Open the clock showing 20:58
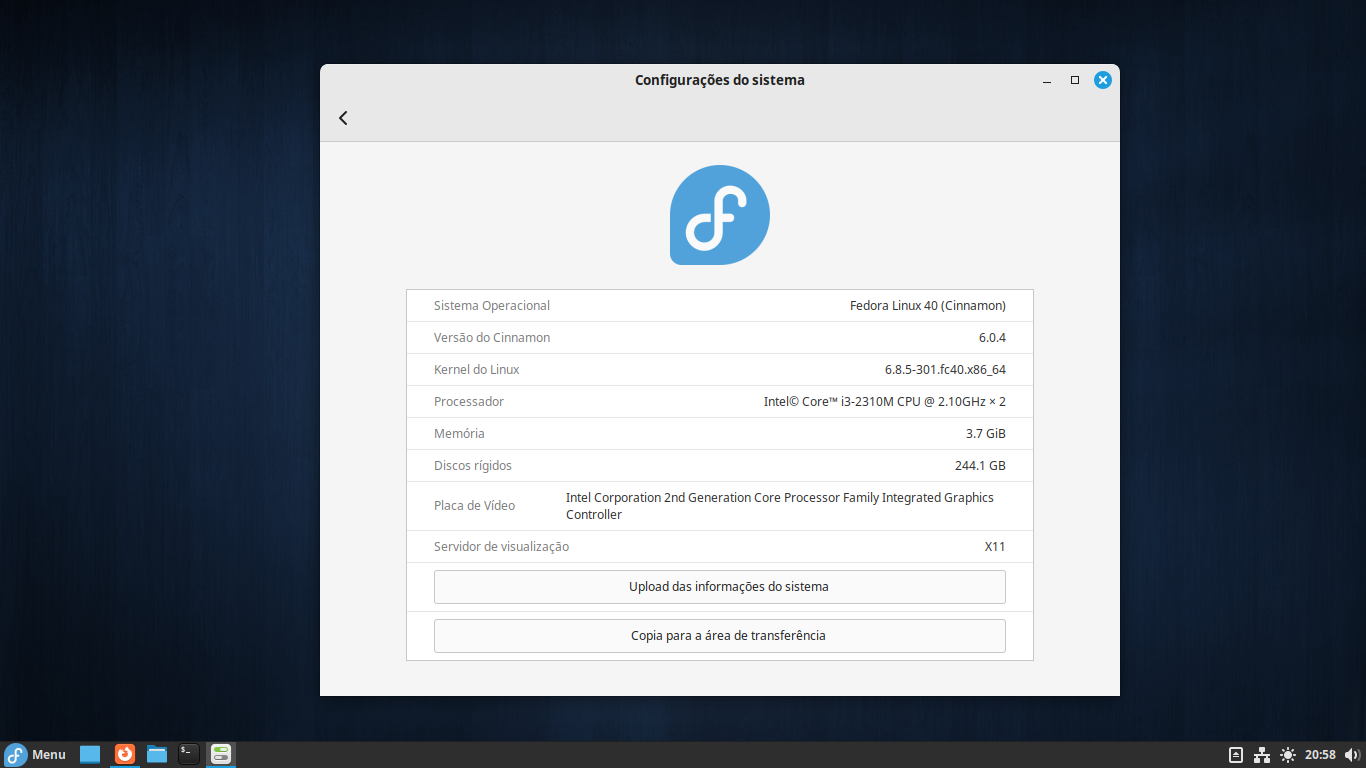Viewport: 1366px width, 768px height. pos(1320,755)
